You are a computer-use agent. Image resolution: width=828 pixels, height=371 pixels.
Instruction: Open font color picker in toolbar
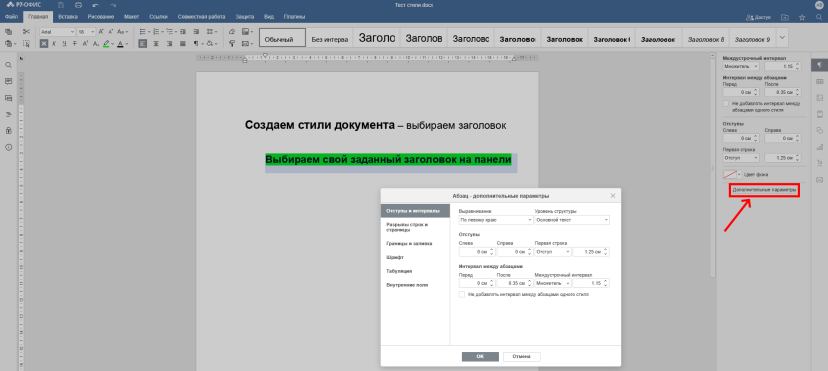point(127,43)
